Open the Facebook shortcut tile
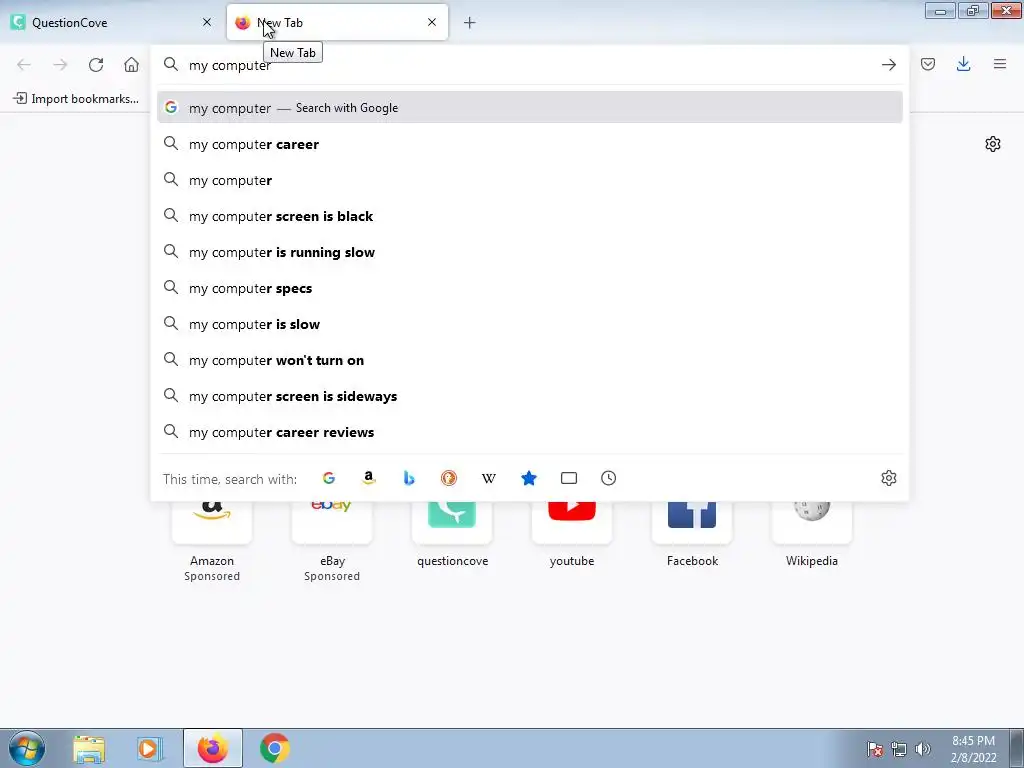 [692, 534]
